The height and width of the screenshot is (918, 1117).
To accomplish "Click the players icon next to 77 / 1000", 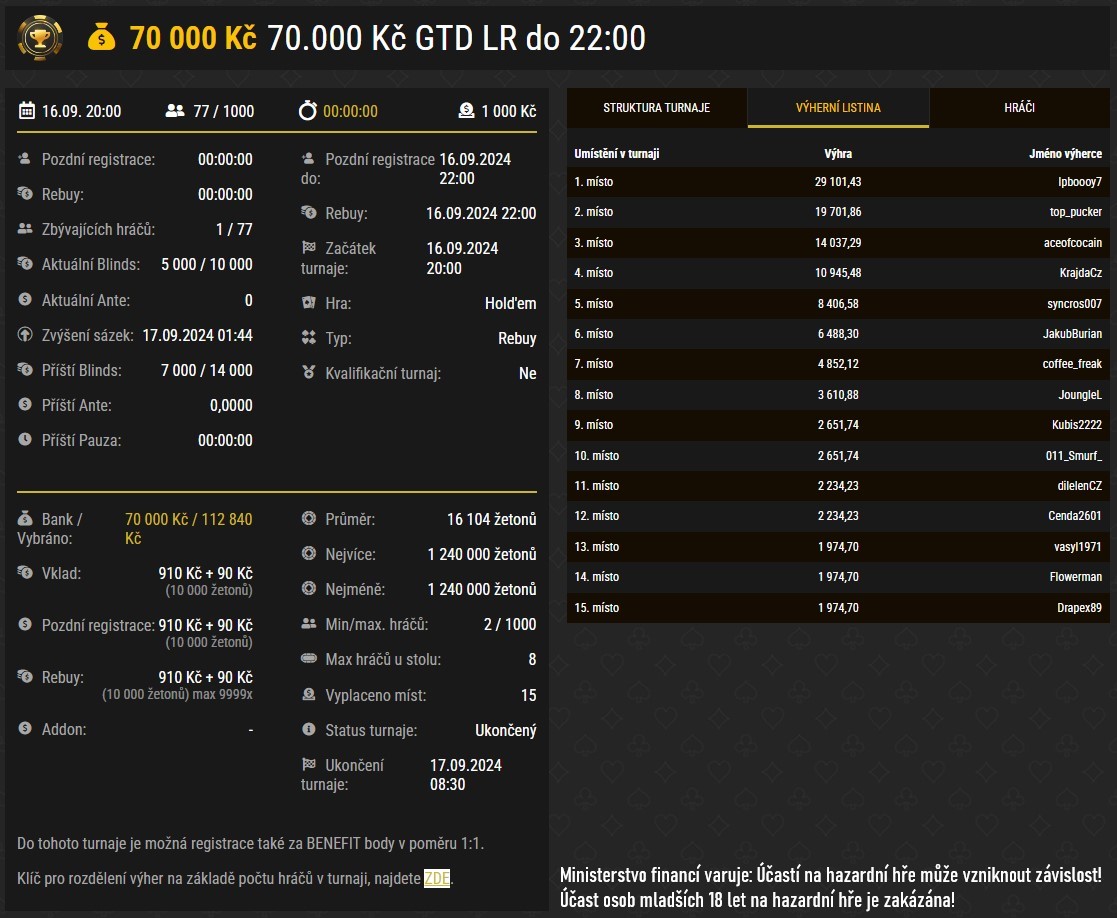I will (x=175, y=111).
